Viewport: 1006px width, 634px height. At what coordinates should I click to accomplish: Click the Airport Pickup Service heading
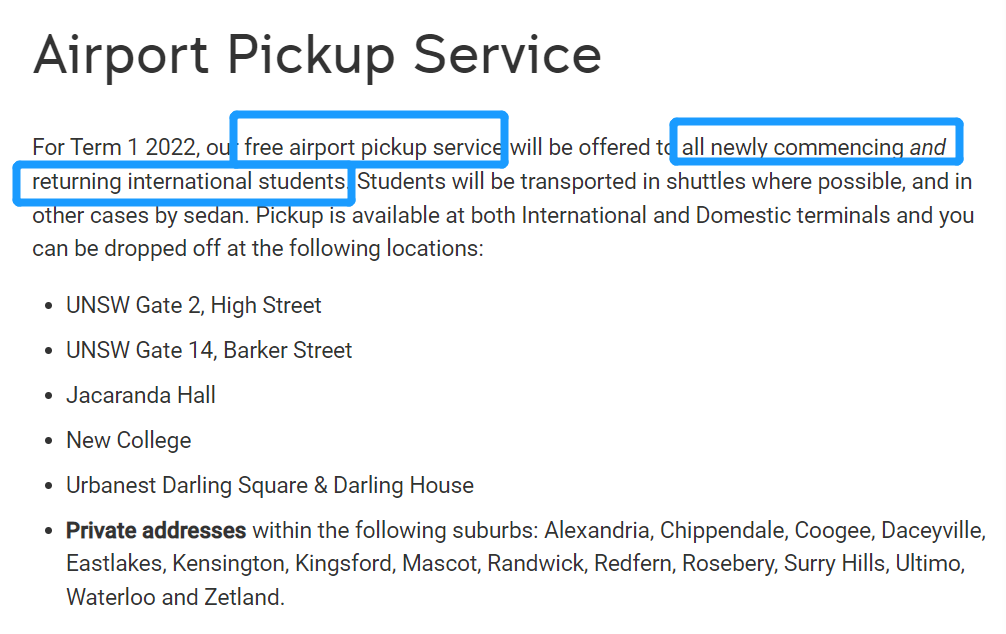coord(317,55)
